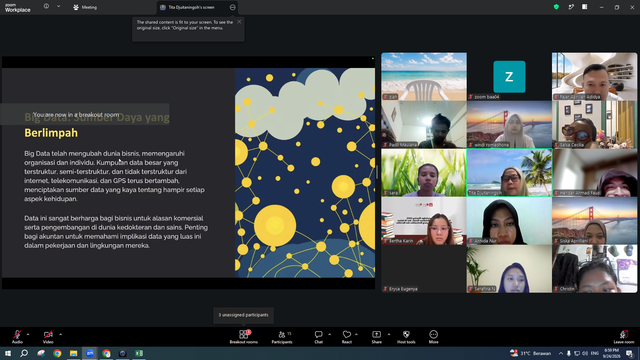This screenshot has height=360, width=640.
Task: Open the Breakout rooms panel
Action: (x=244, y=337)
